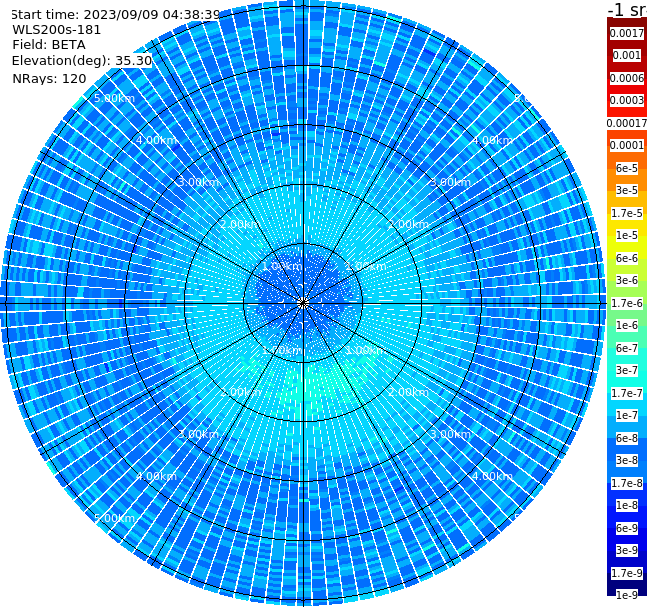Viewport: 647px width, 607px height.
Task: Pick the 0.0003 color bar label
Action: (x=627, y=100)
